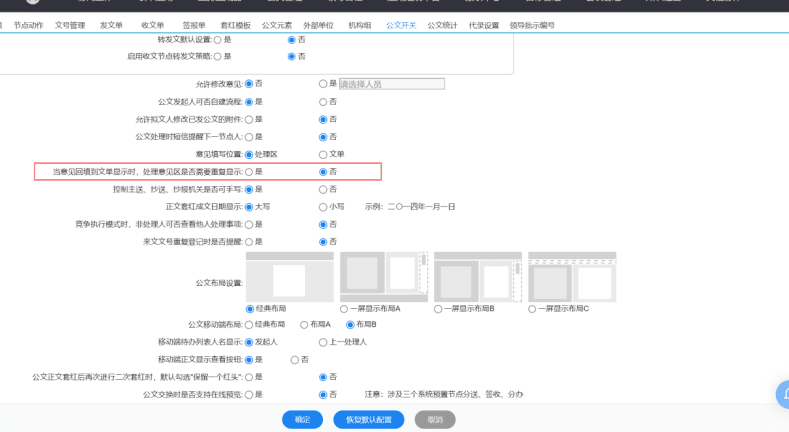Go to the 签报单 tab
The width and height of the screenshot is (789, 432).
[x=194, y=25]
